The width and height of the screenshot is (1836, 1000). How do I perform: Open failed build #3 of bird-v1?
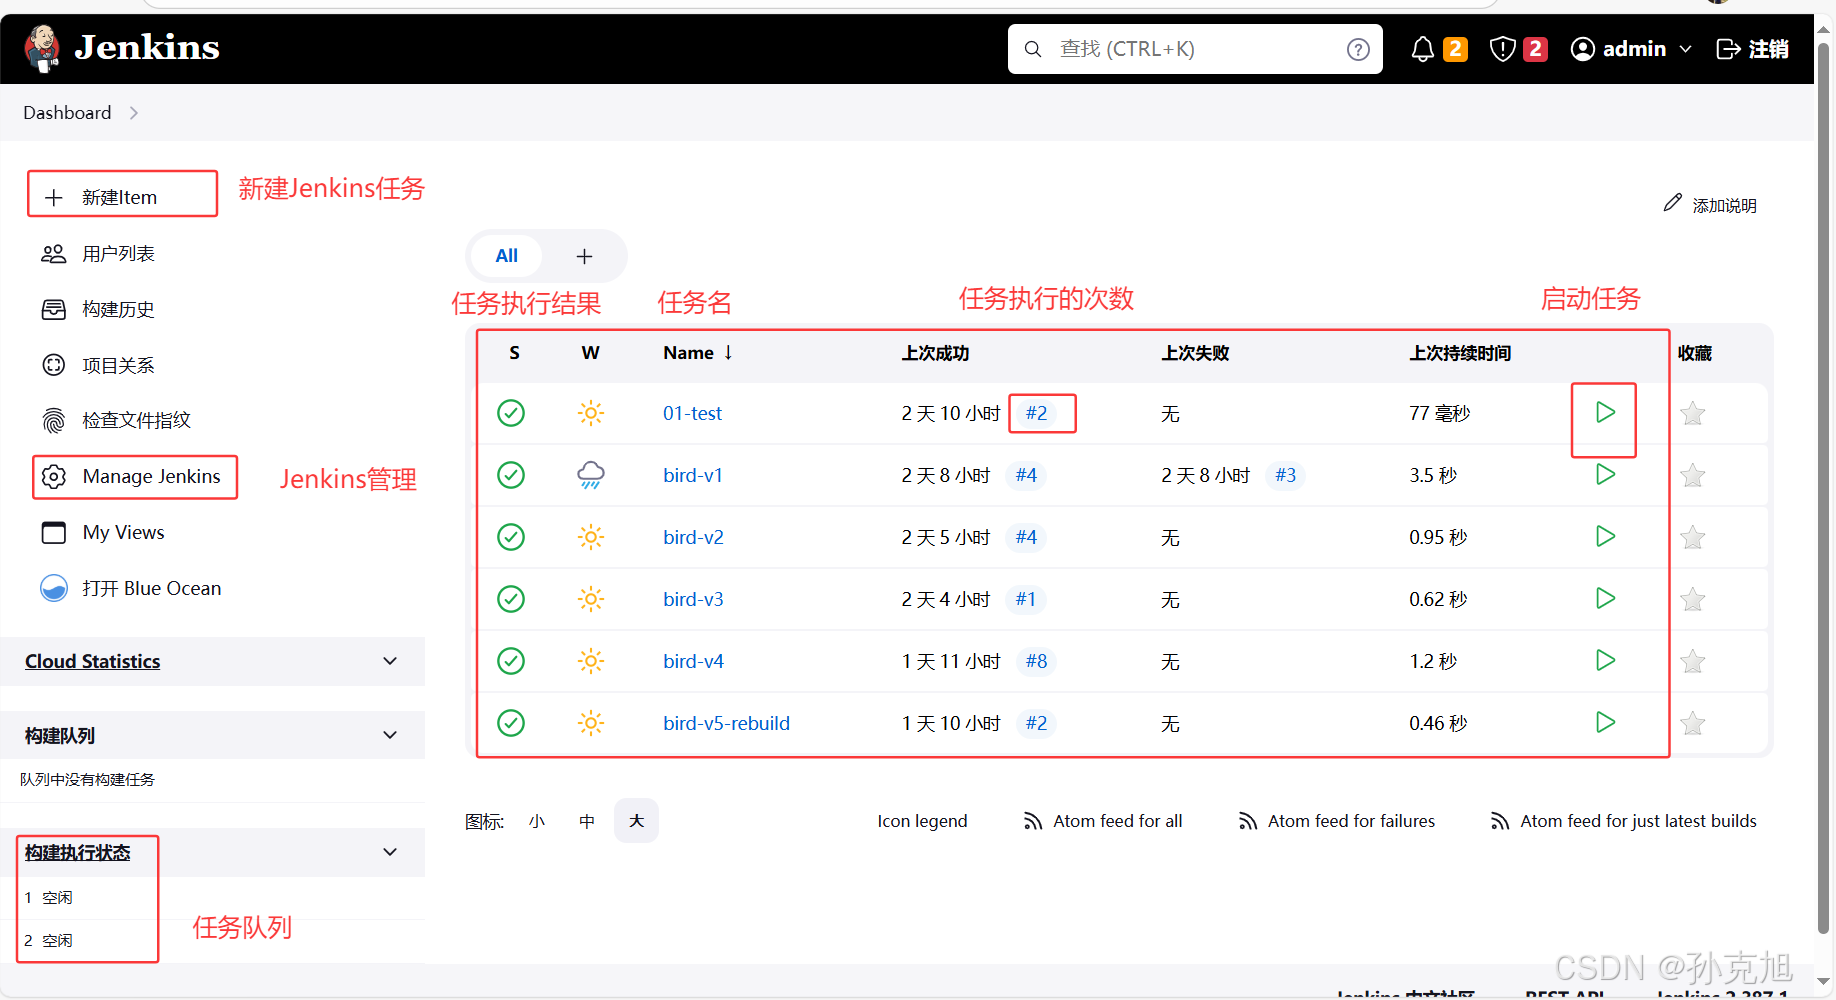click(1285, 475)
